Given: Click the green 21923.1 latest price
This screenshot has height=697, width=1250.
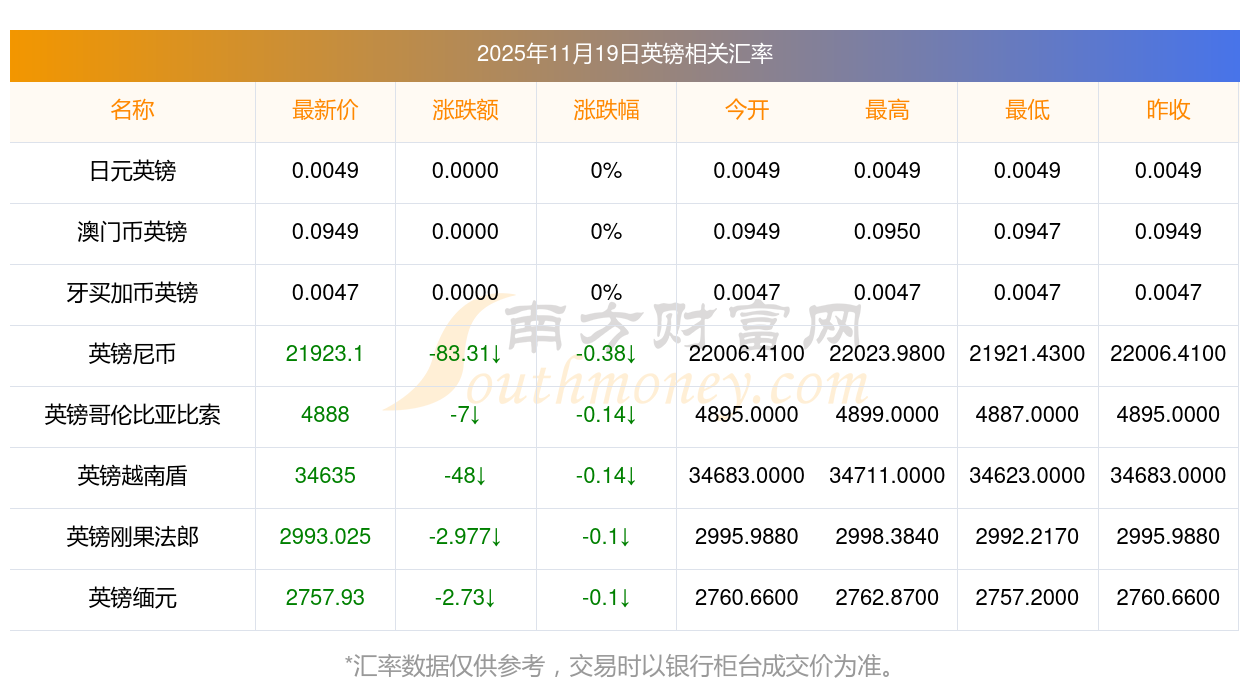Looking at the screenshot, I should [325, 354].
